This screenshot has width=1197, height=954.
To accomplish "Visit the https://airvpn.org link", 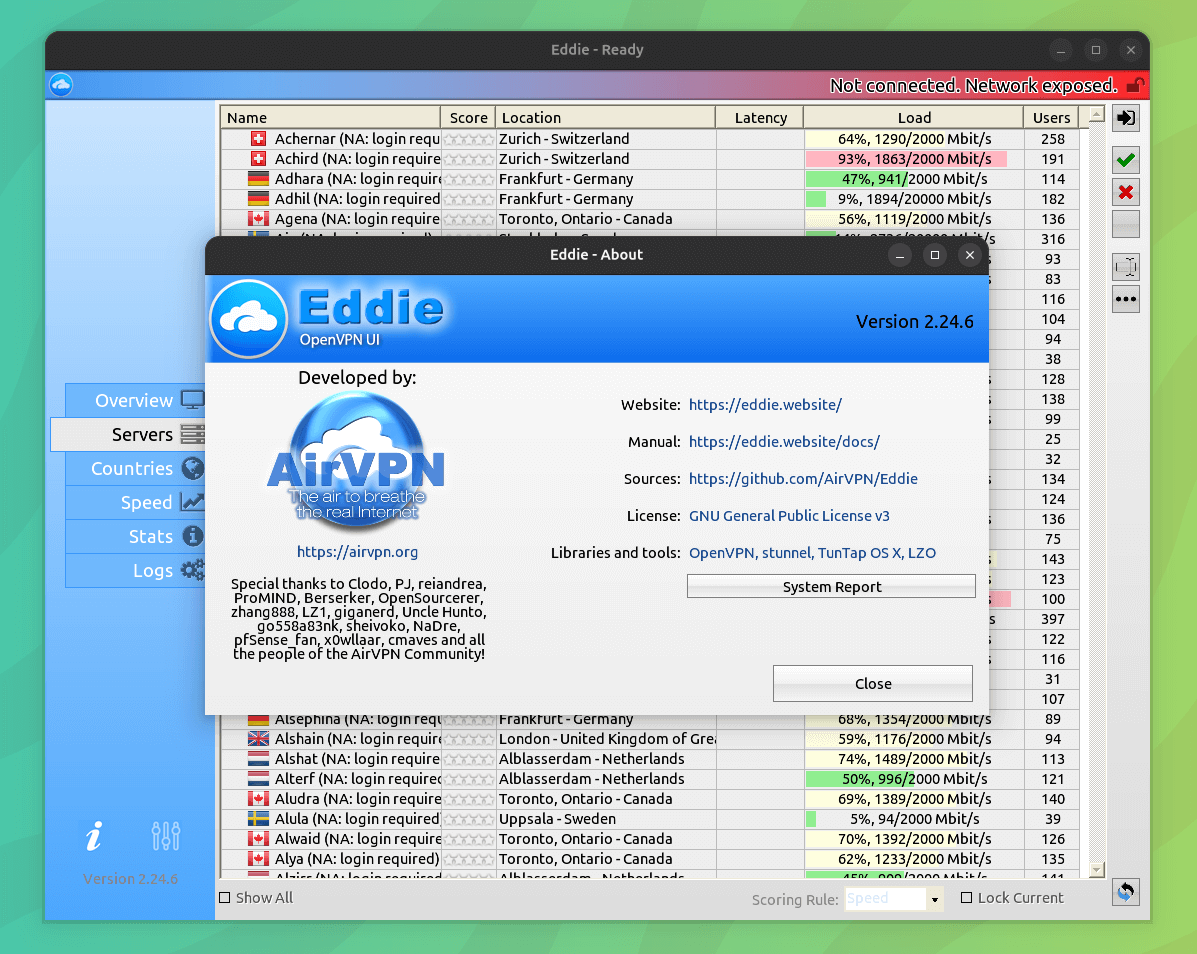I will (x=357, y=551).
